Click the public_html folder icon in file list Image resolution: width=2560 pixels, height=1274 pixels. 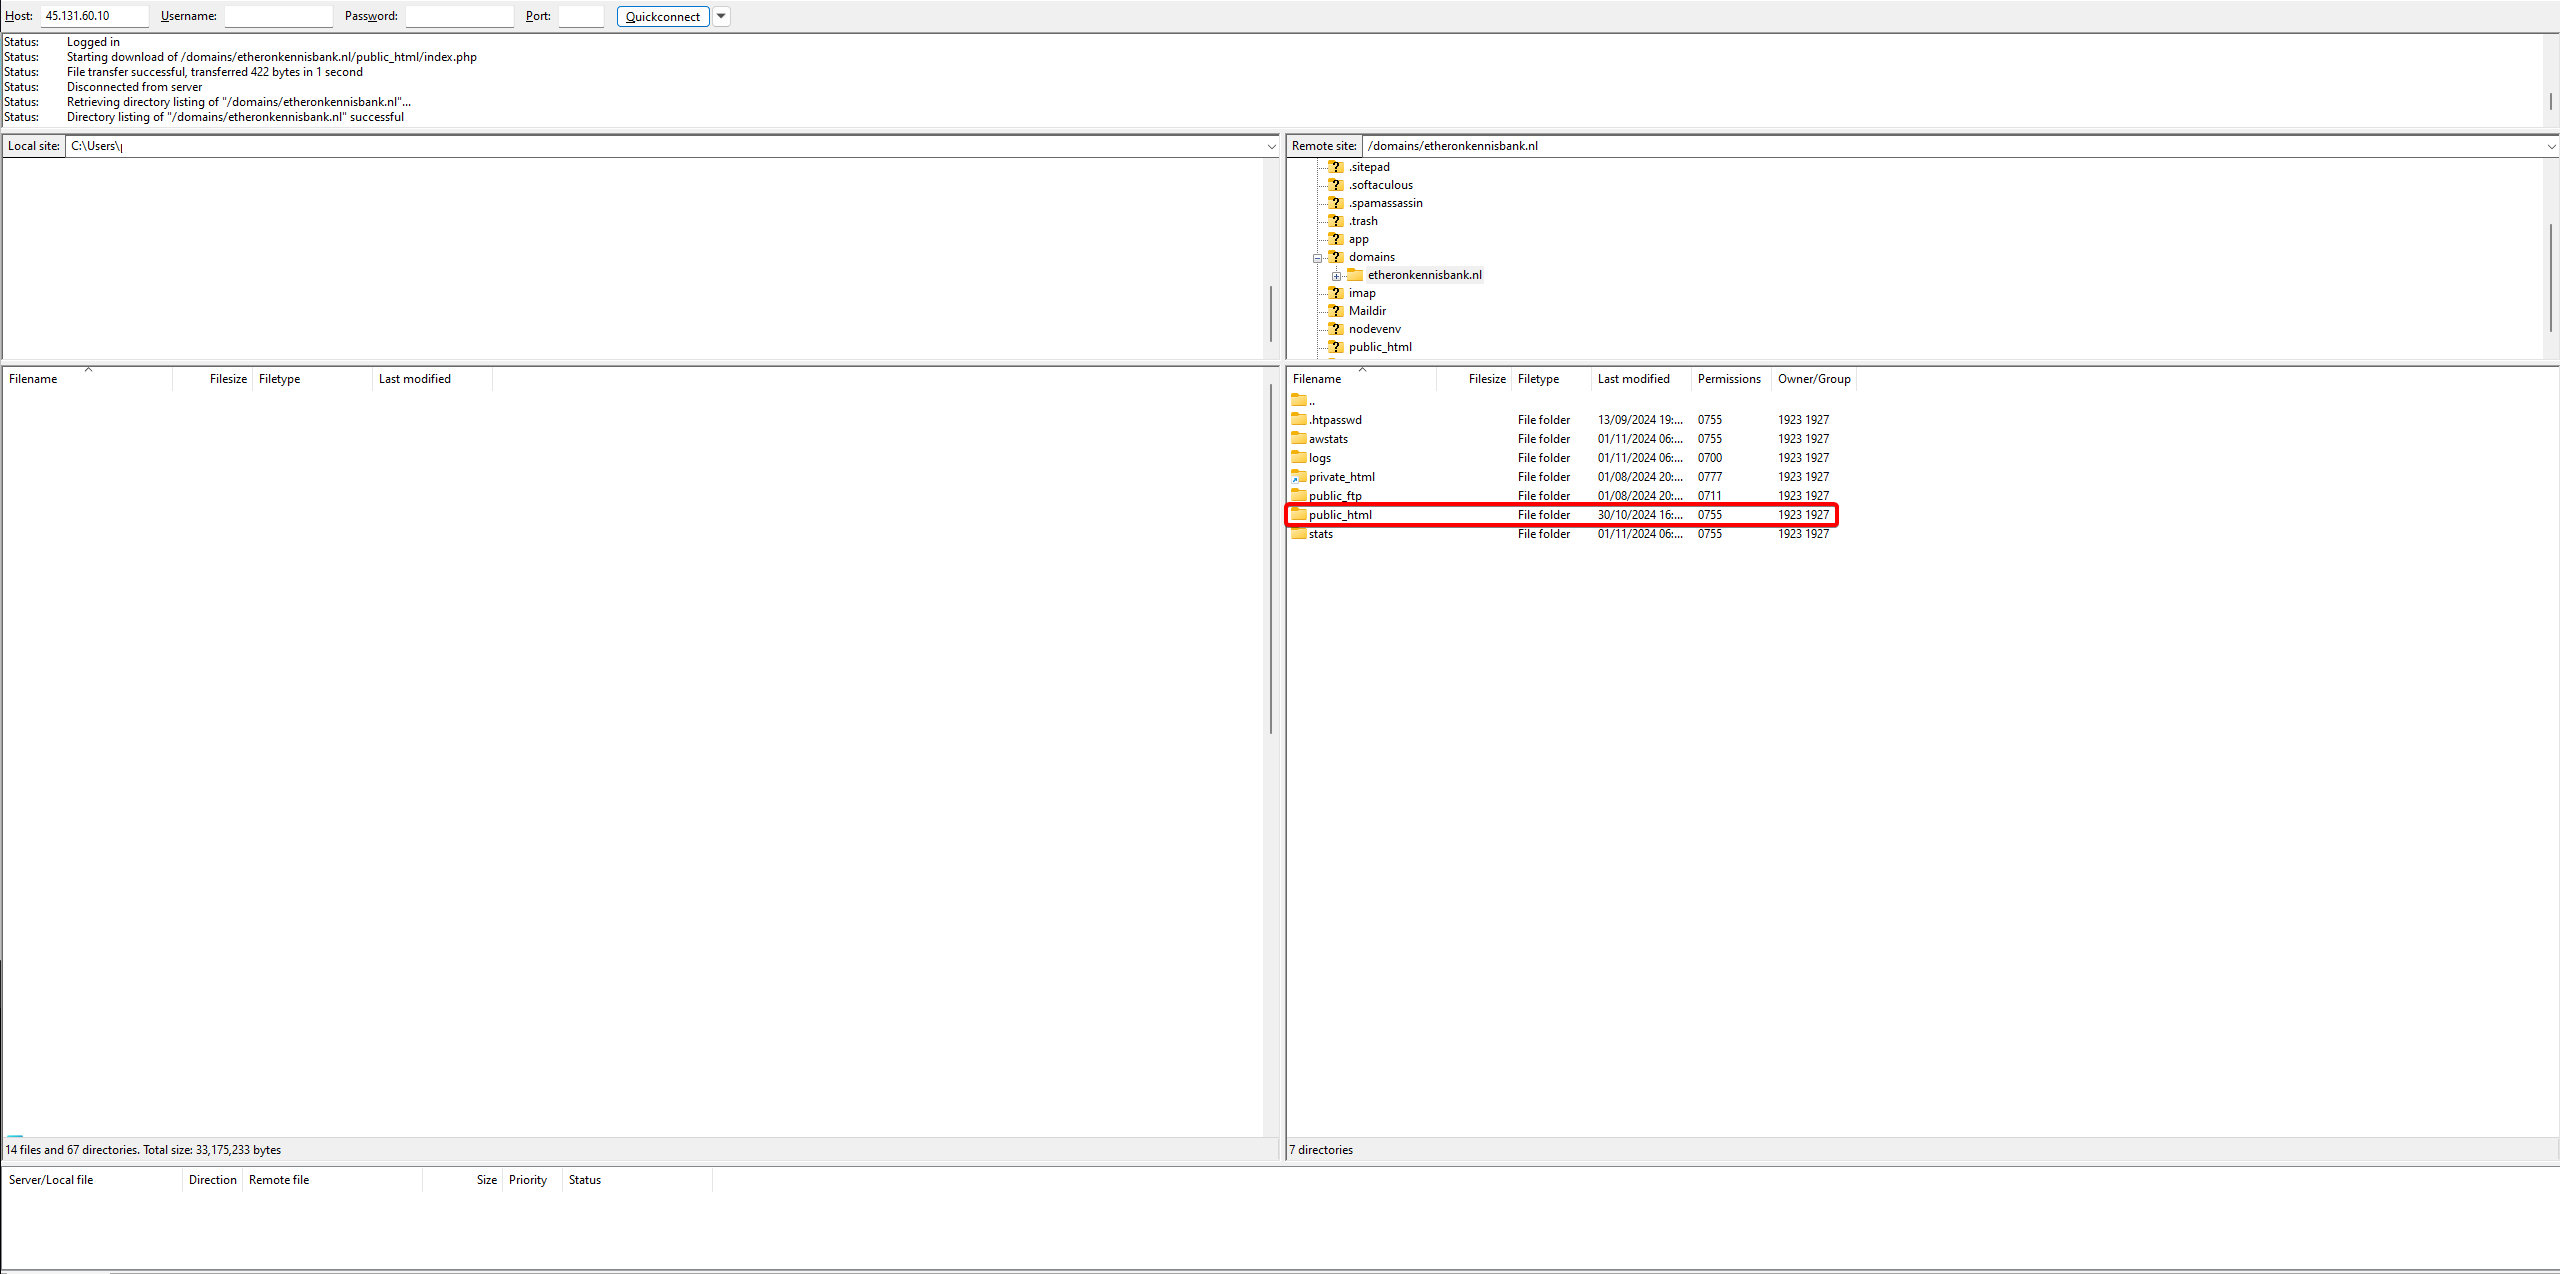point(1299,514)
